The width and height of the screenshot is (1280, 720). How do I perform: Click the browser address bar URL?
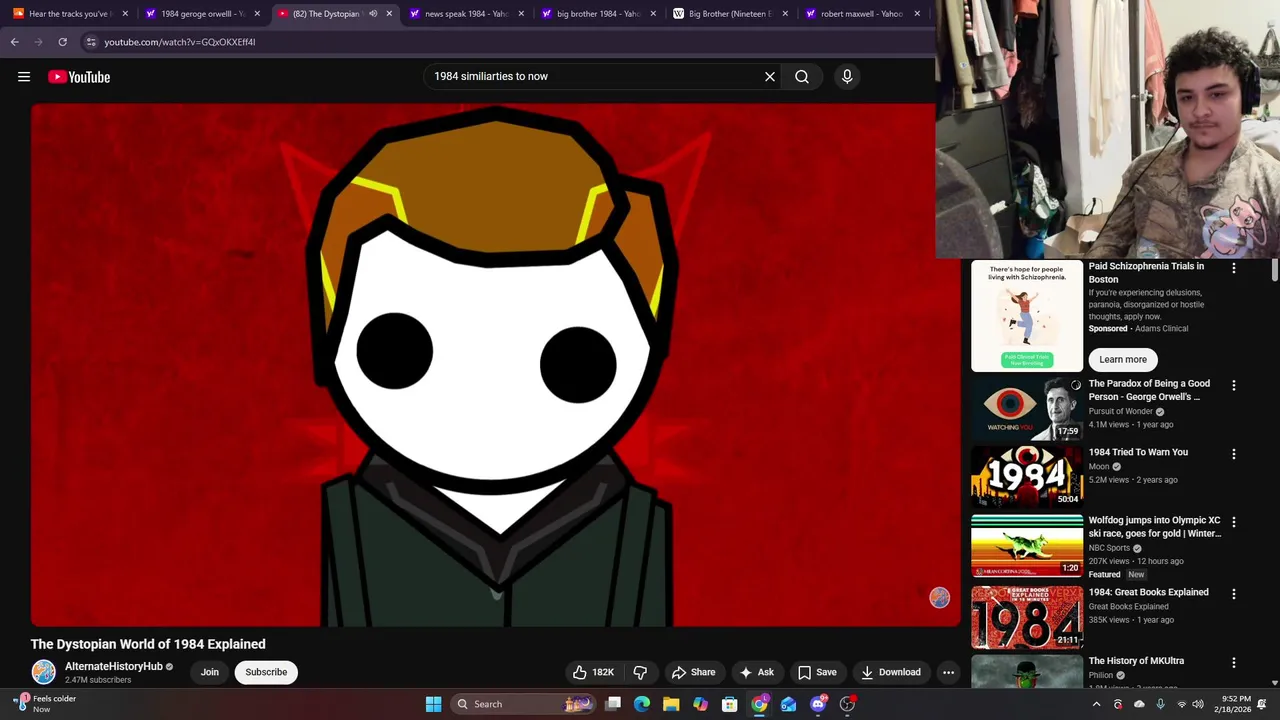(180, 42)
